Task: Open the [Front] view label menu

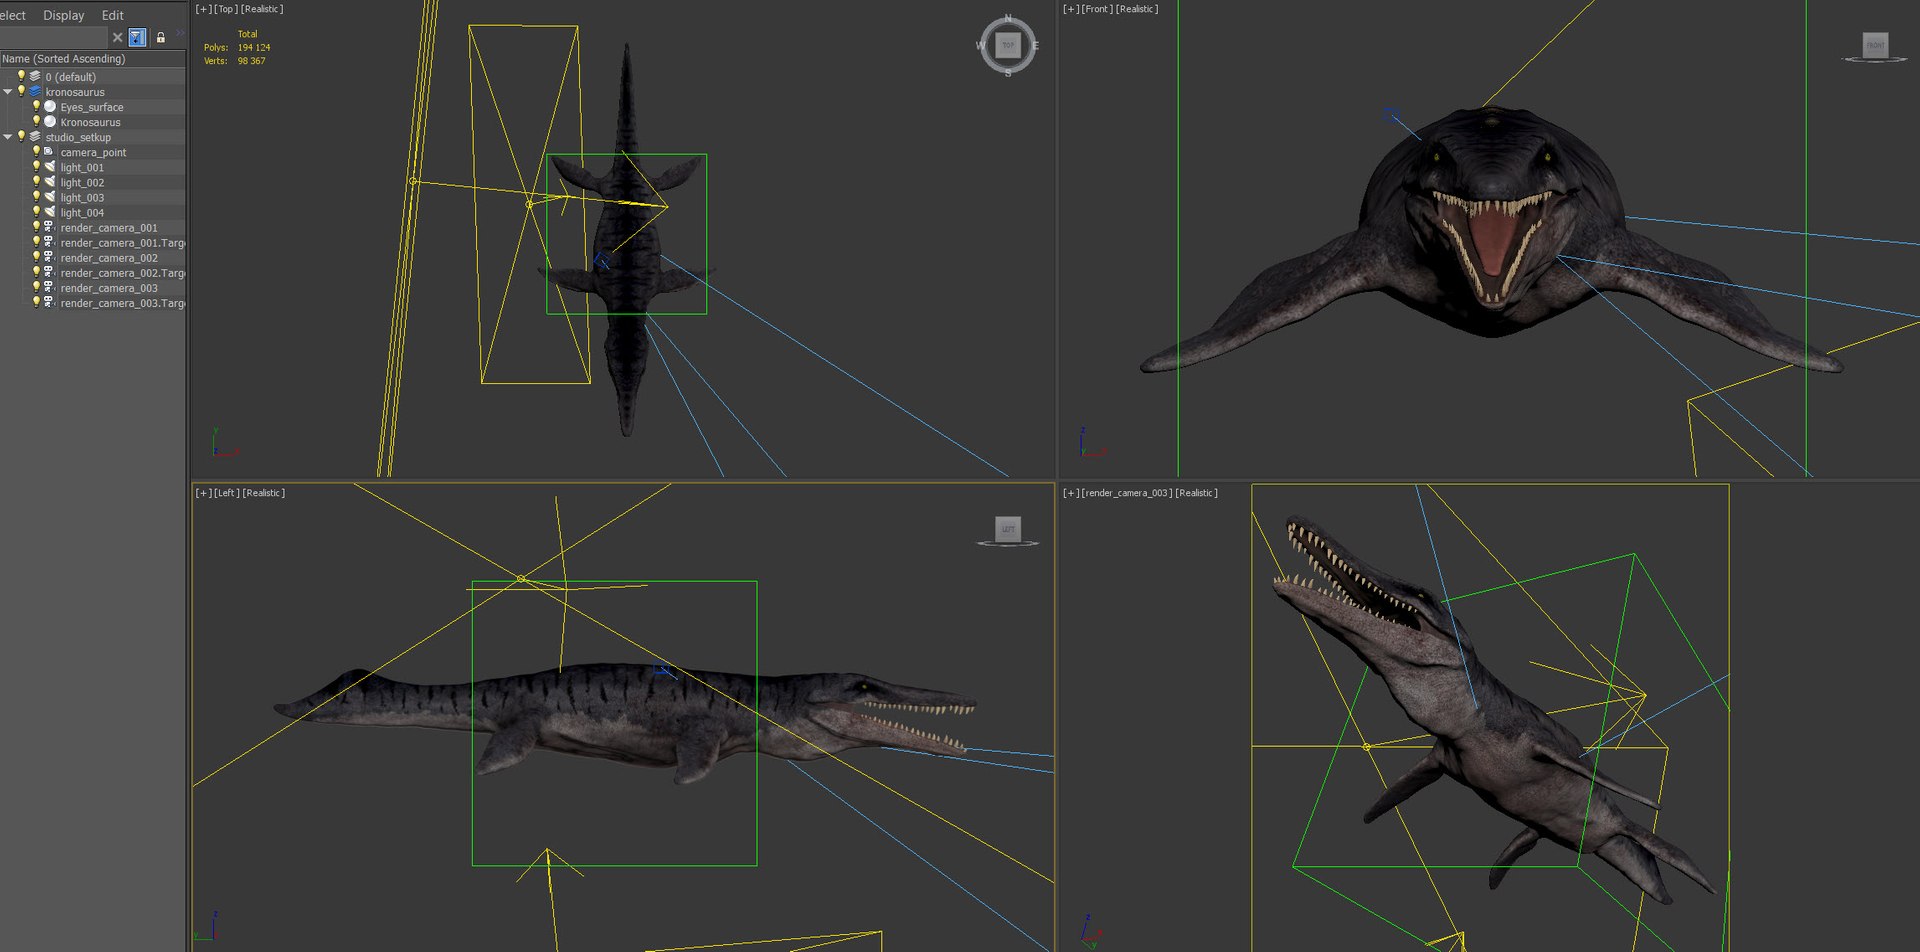Action: 1097,9
